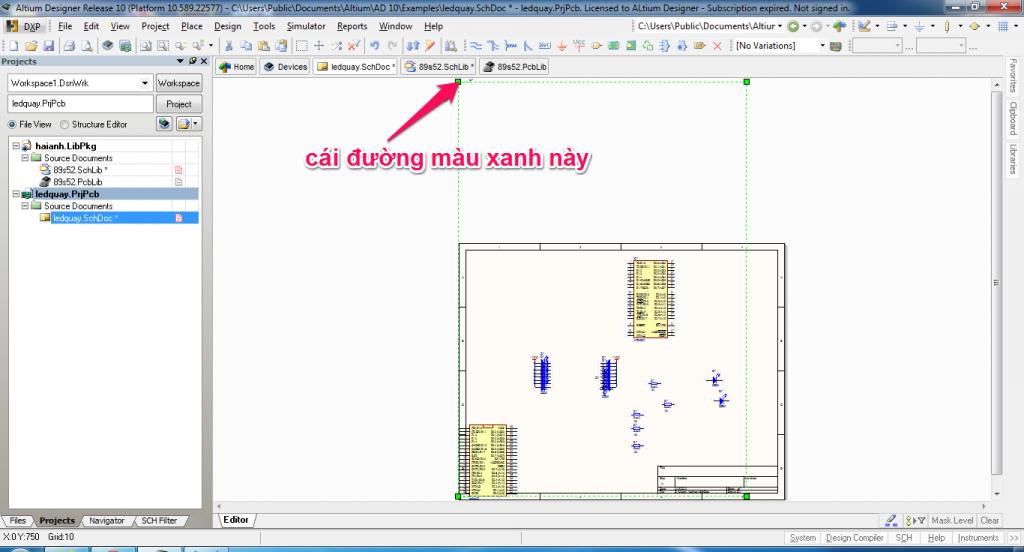The image size is (1024, 552).
Task: Collapse Source Documents under haianh.LibPkg
Action: point(25,158)
